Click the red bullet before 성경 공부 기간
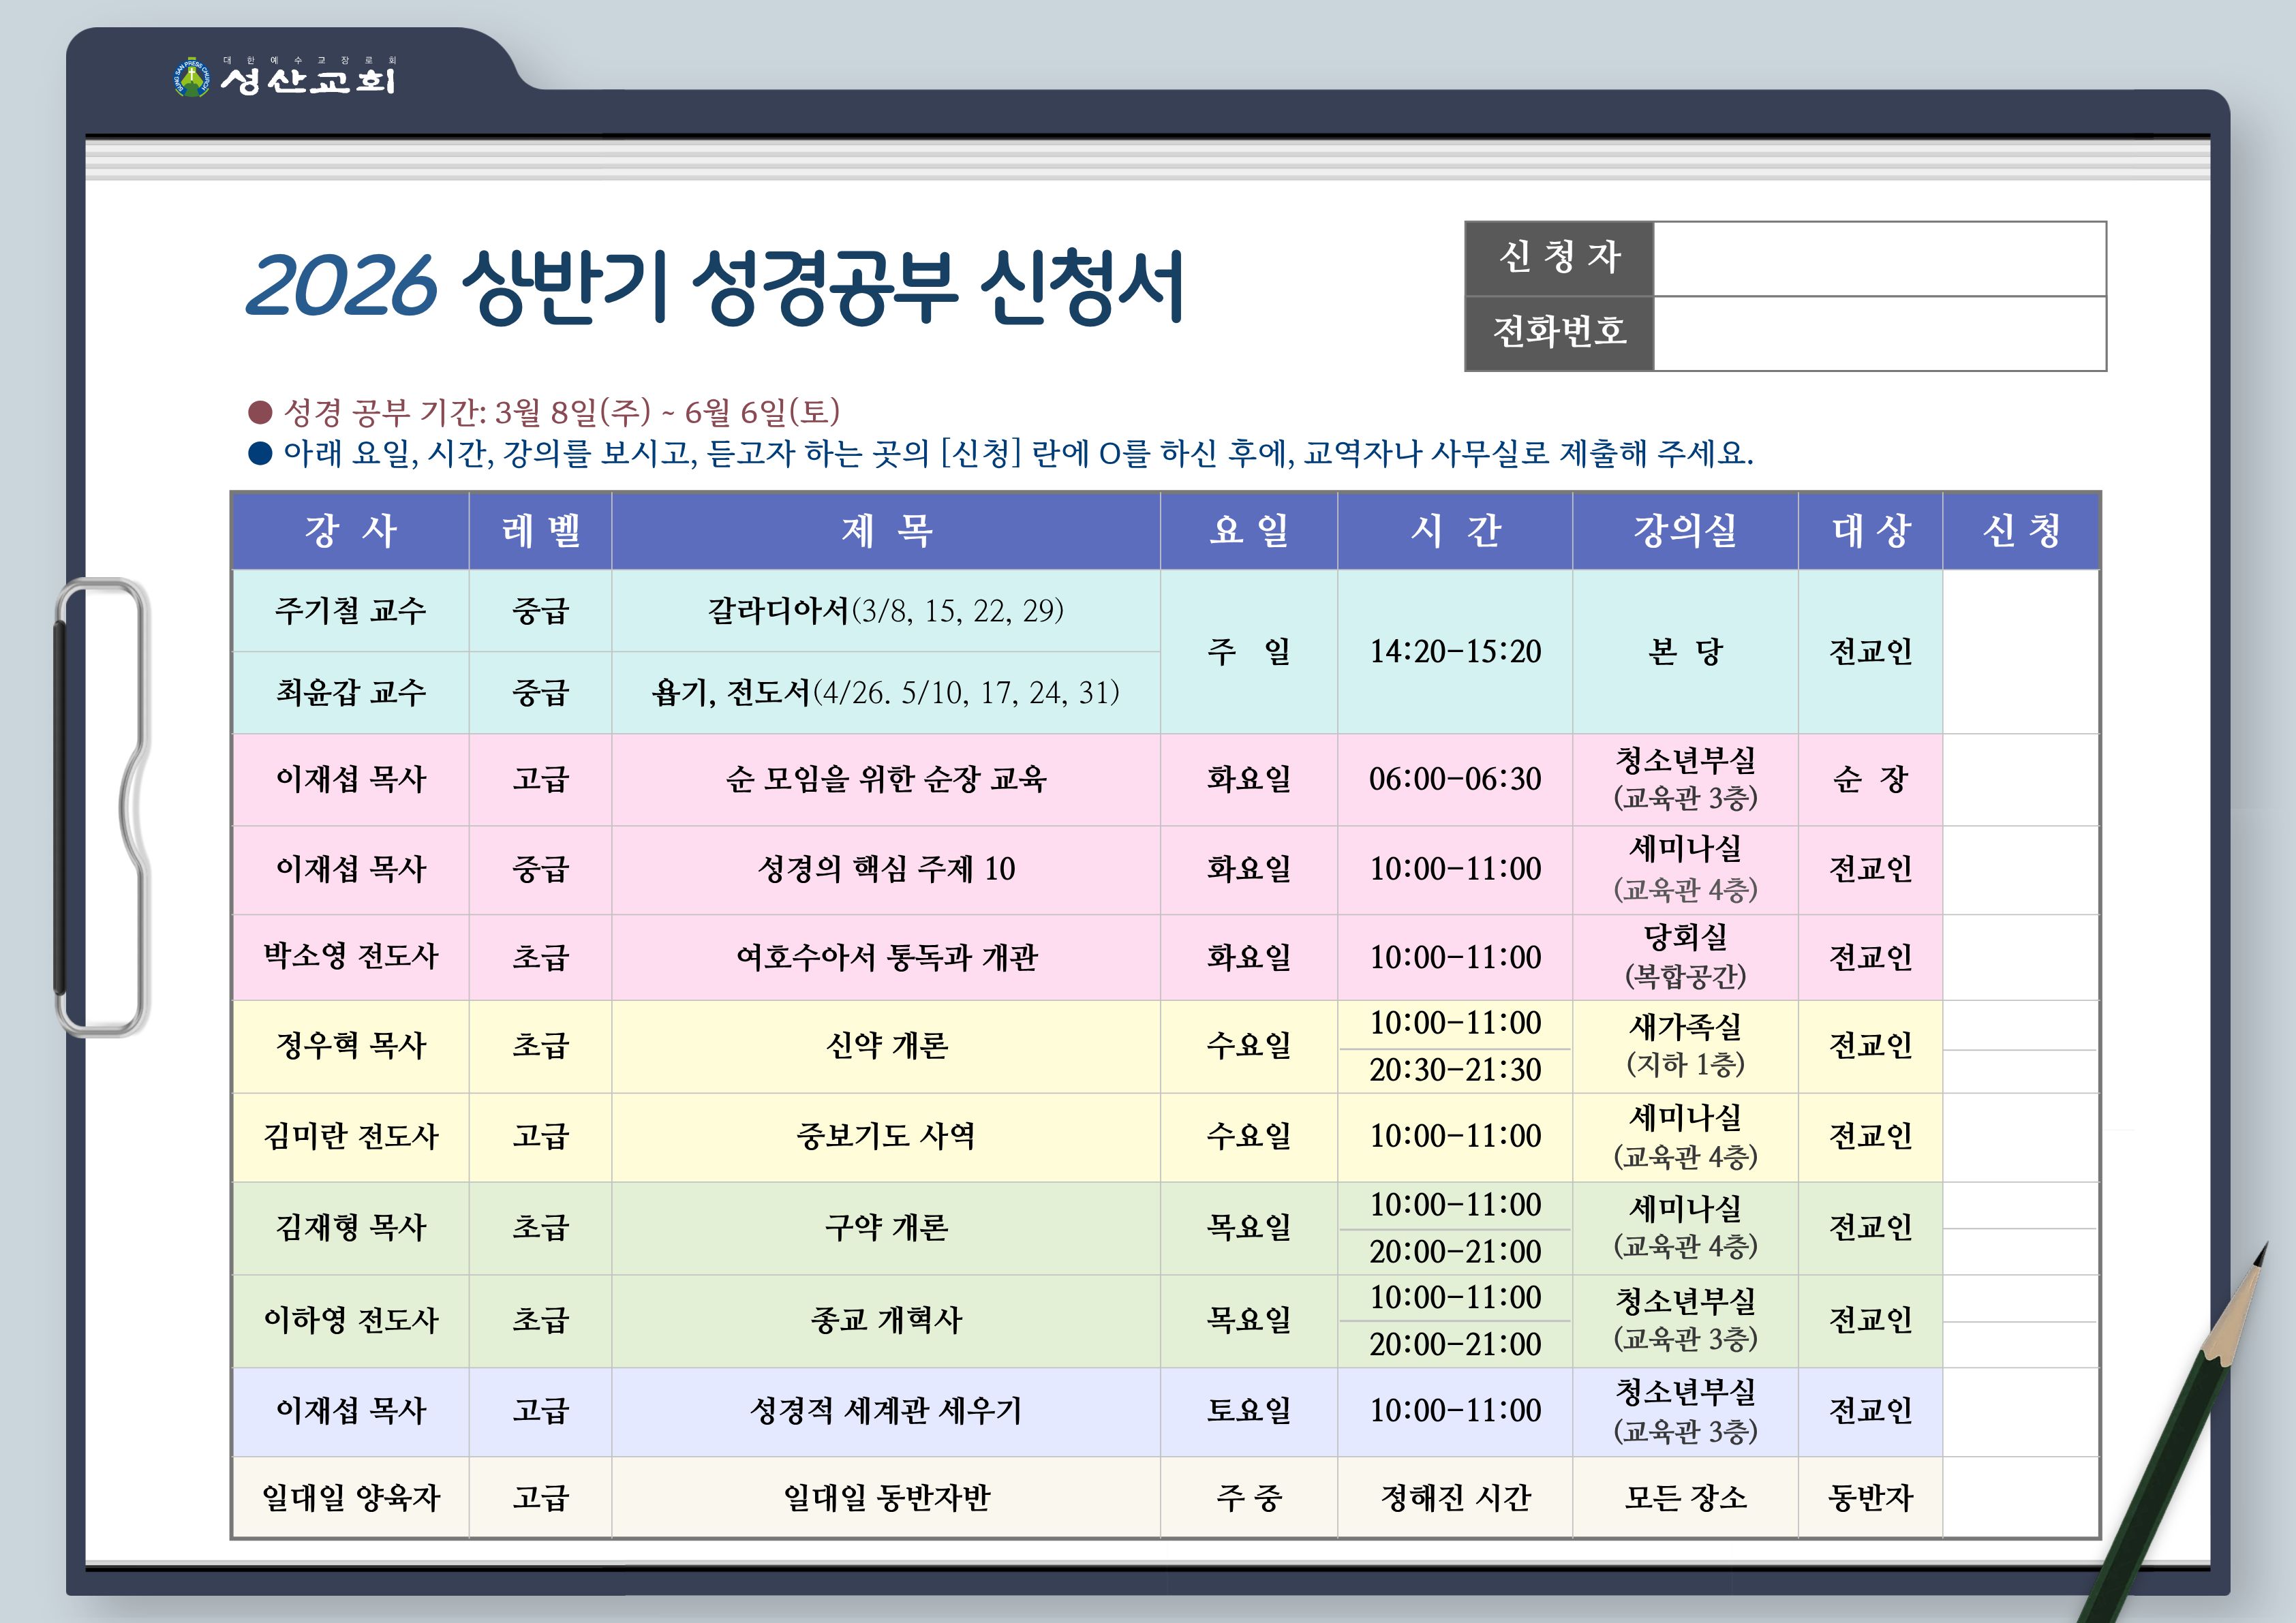 tap(260, 412)
